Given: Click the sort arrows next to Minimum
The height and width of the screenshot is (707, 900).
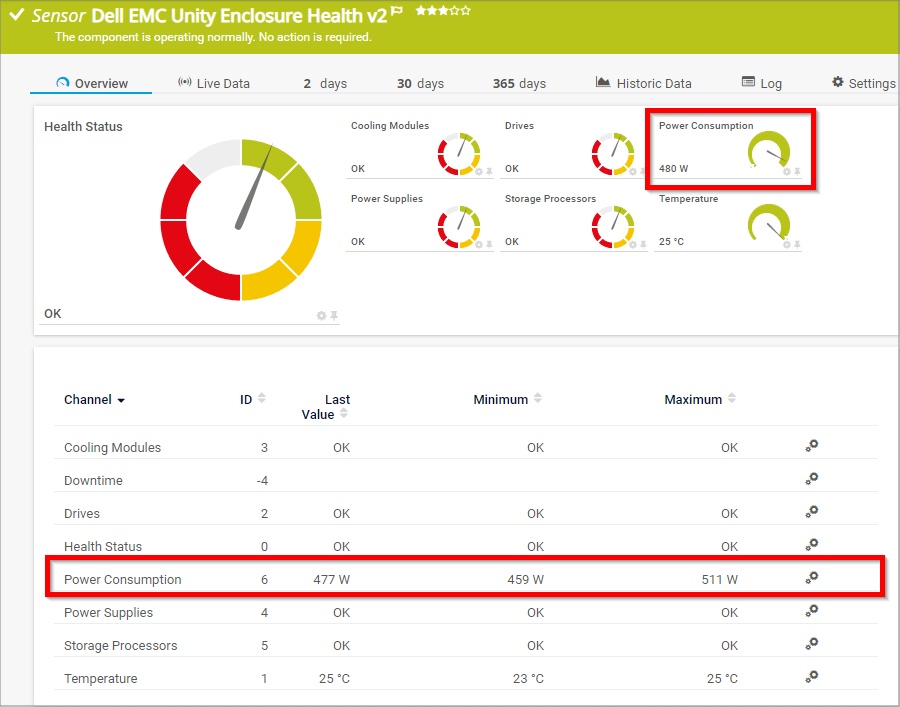Looking at the screenshot, I should (x=538, y=399).
